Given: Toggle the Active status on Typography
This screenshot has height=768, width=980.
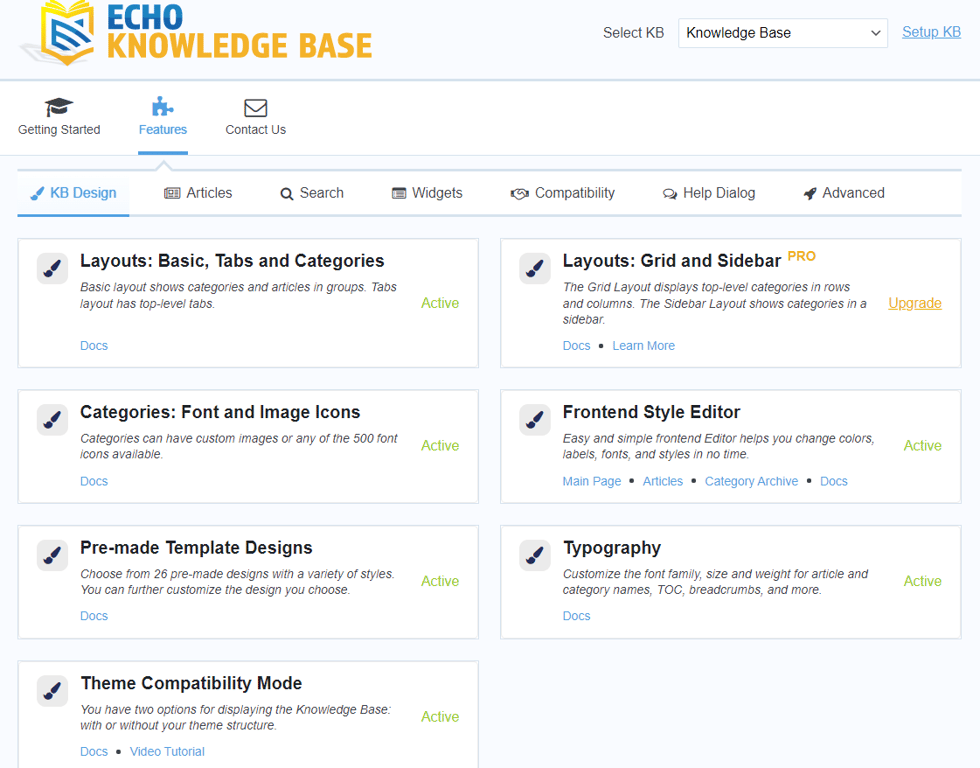Looking at the screenshot, I should pos(922,581).
